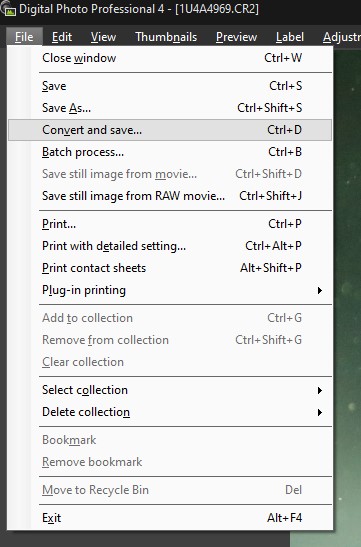
Task: Expand the Select collection submenu
Action: coord(170,390)
